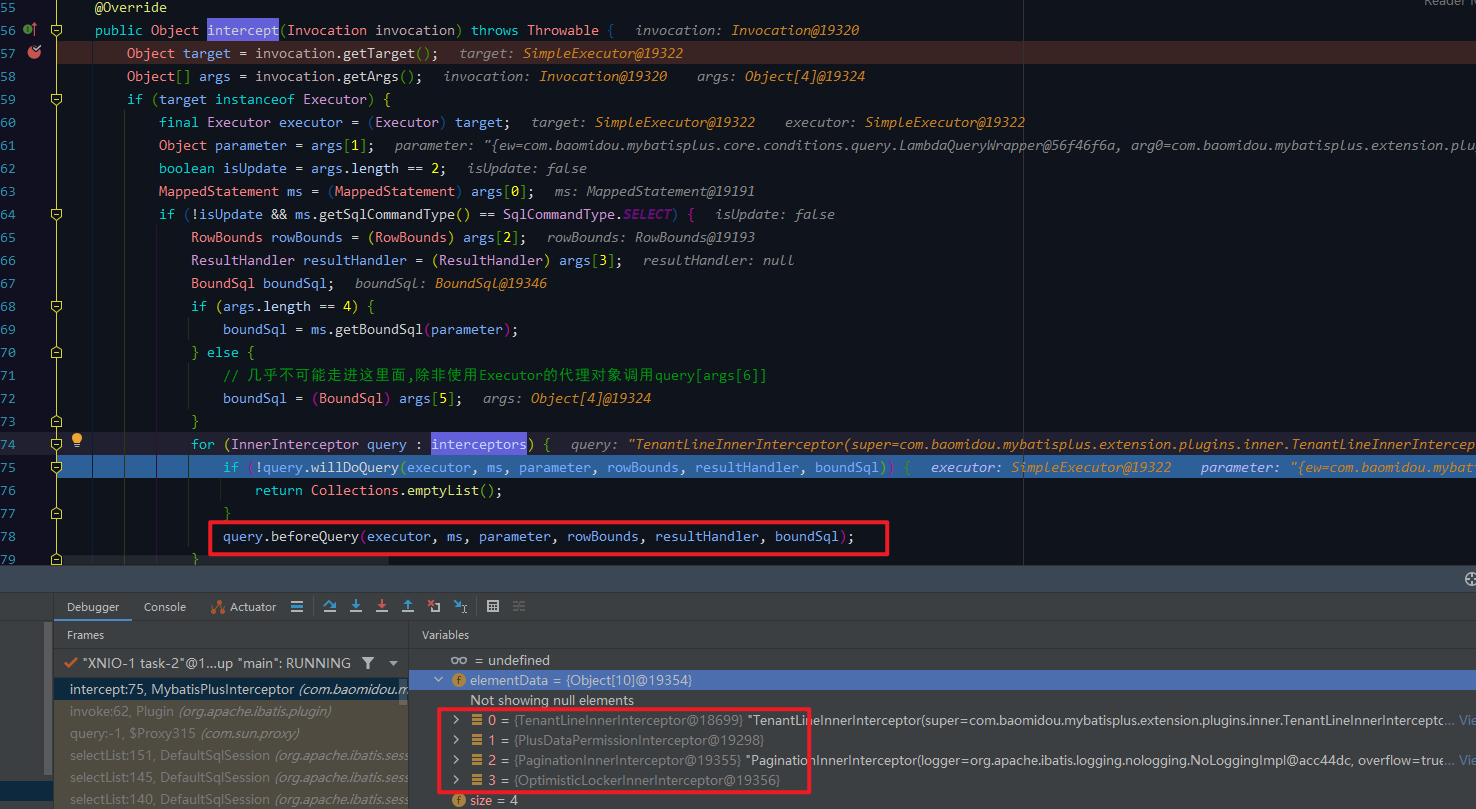
Task: Collapse the code fold on line 59
Action: 56,99
